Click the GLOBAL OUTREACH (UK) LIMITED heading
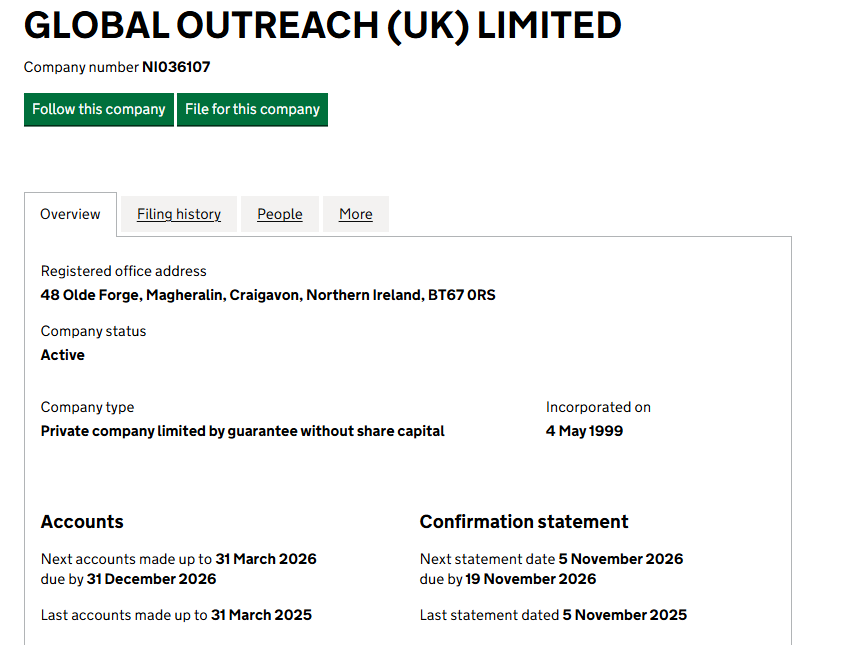 point(322,25)
